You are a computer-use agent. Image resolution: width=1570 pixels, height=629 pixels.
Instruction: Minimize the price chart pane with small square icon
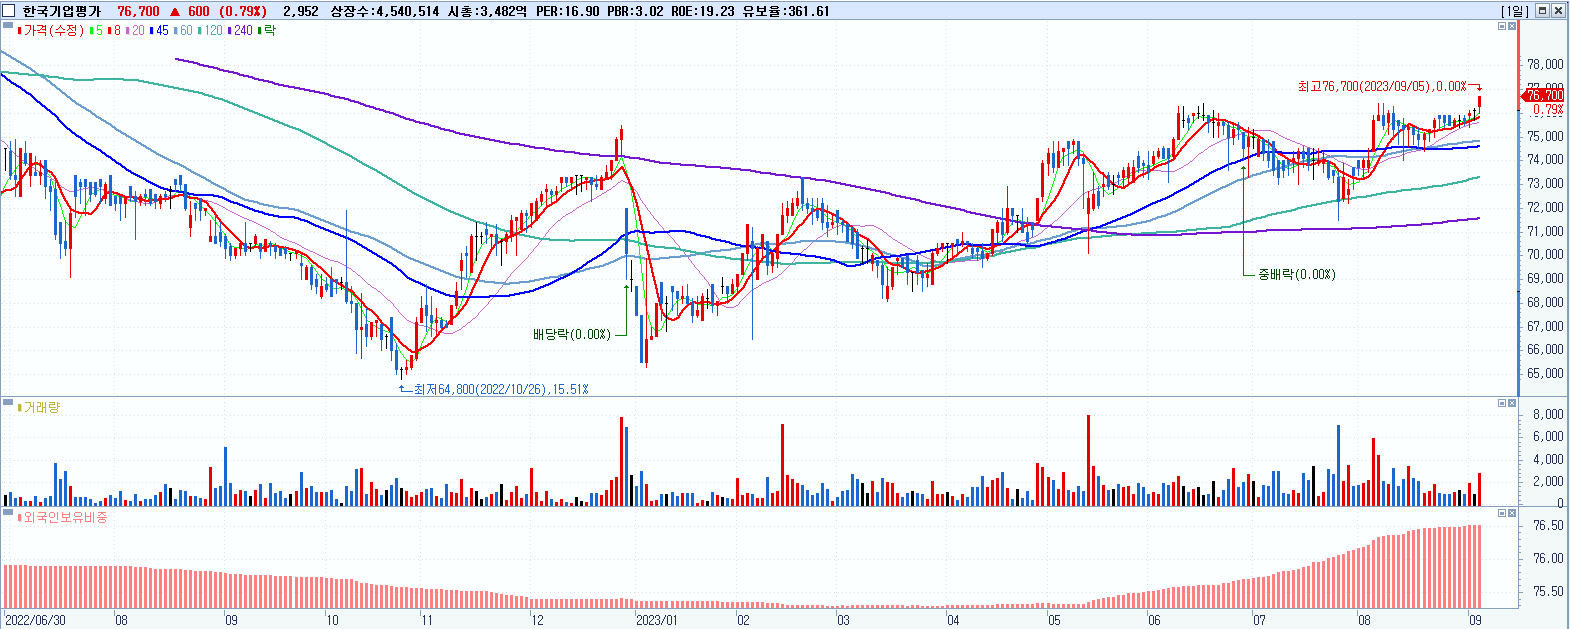click(1501, 26)
